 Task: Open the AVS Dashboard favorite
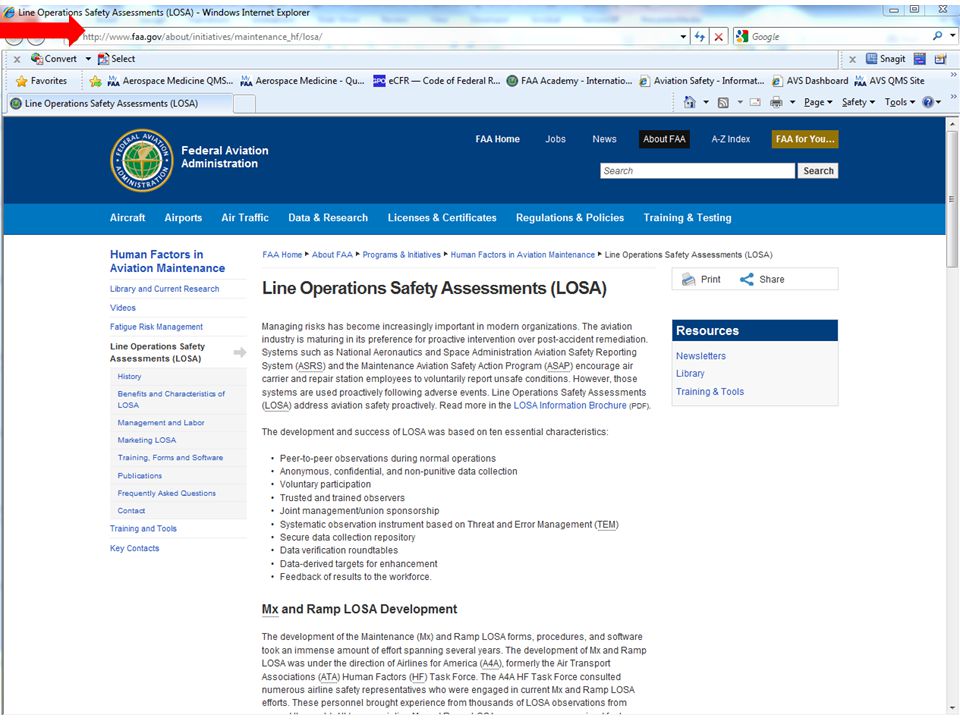coord(810,81)
